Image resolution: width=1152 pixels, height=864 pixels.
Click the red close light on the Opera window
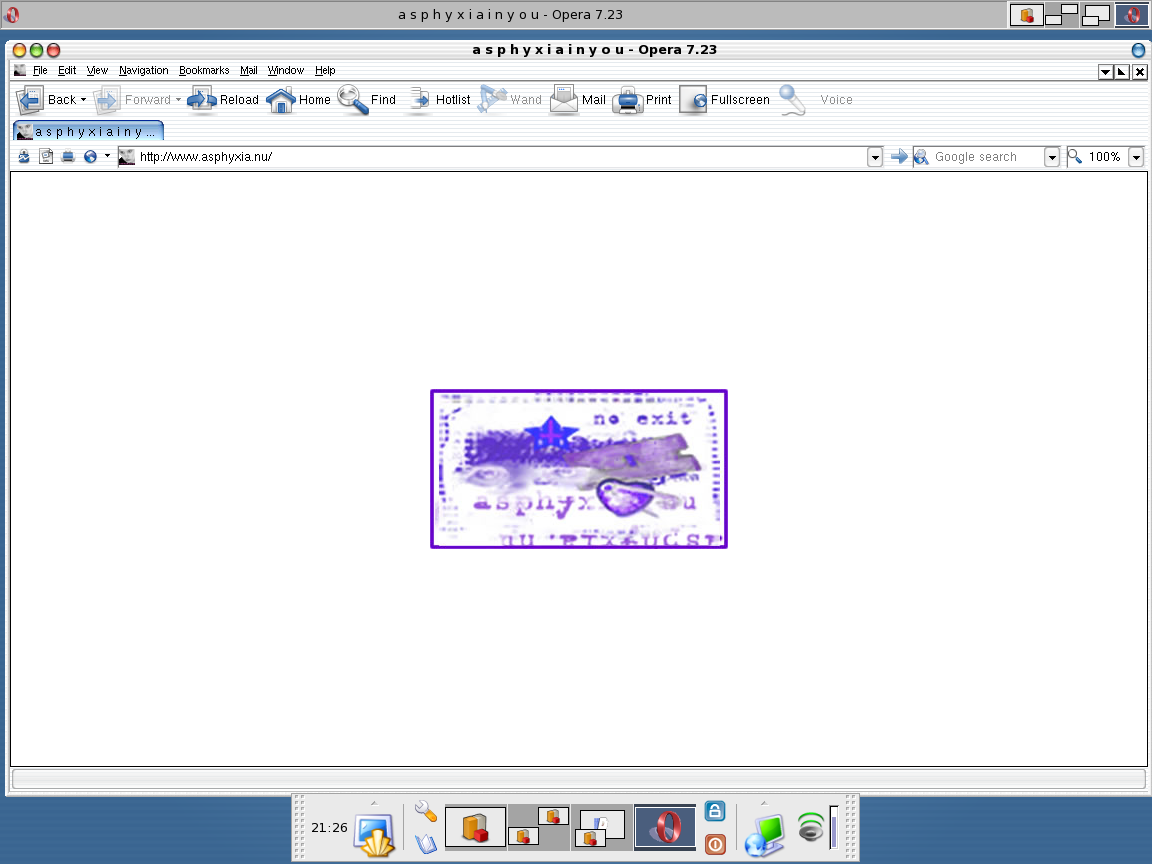coord(53,50)
